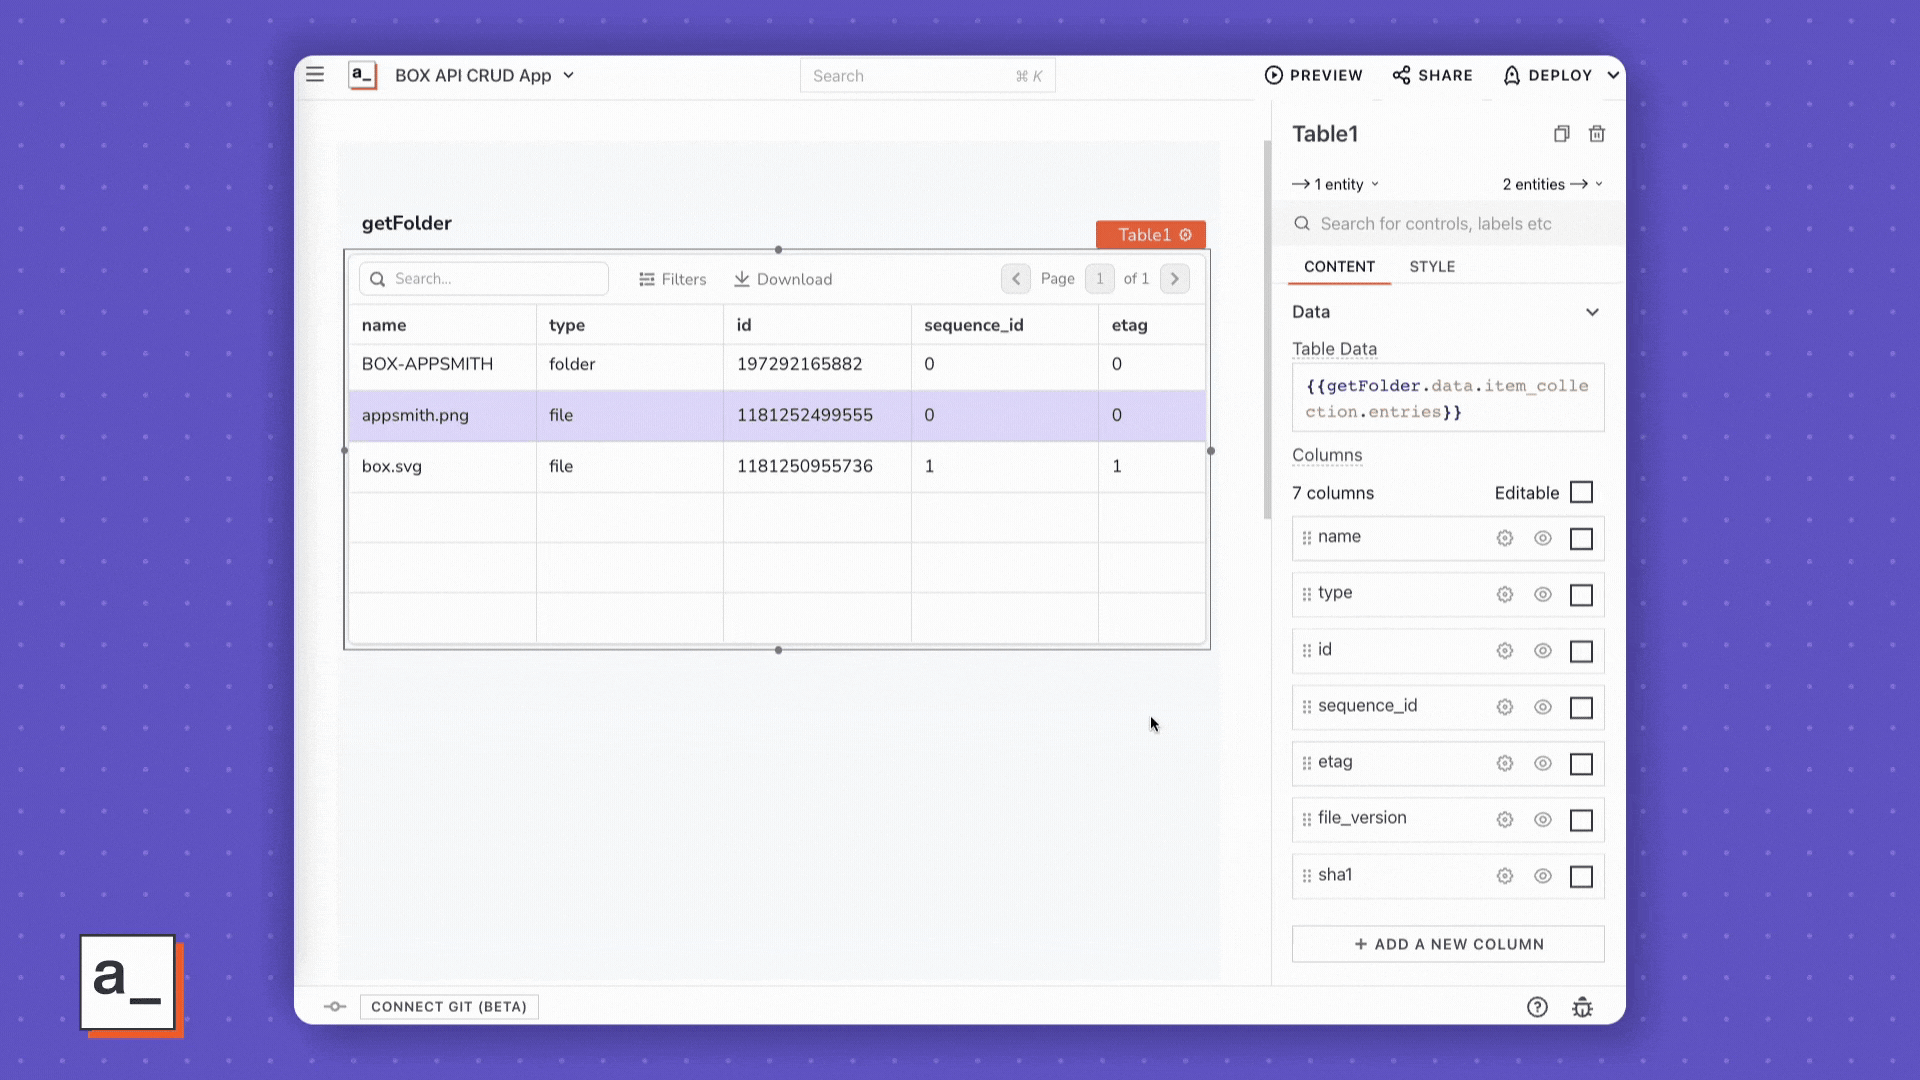The image size is (1920, 1080).
Task: Grab the drag handle of file_version column
Action: [x=1306, y=820]
